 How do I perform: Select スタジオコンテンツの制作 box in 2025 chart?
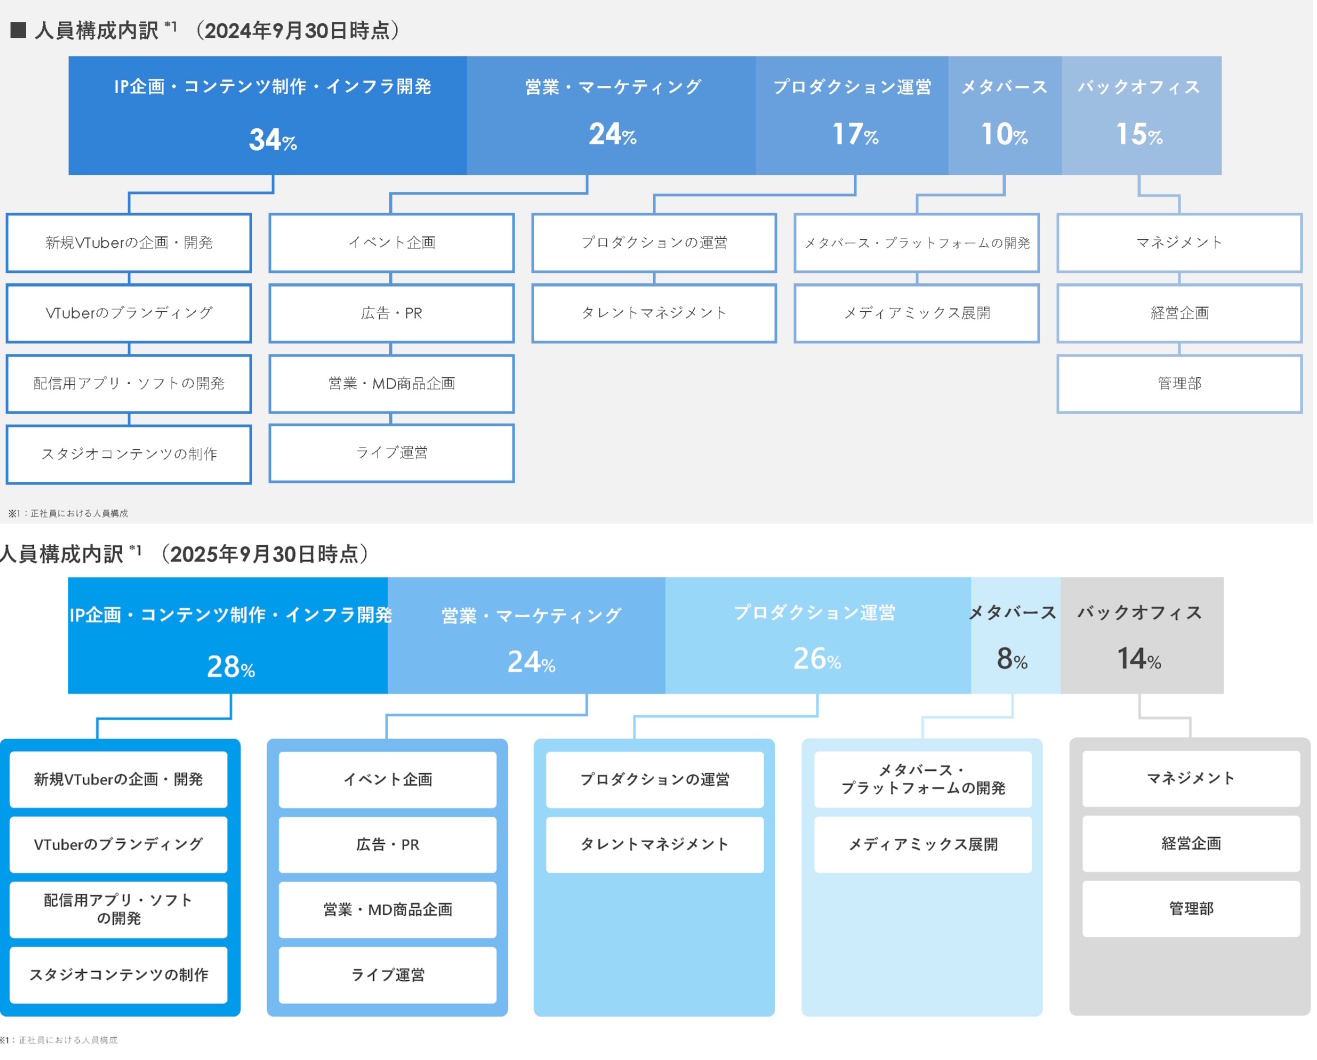(119, 975)
